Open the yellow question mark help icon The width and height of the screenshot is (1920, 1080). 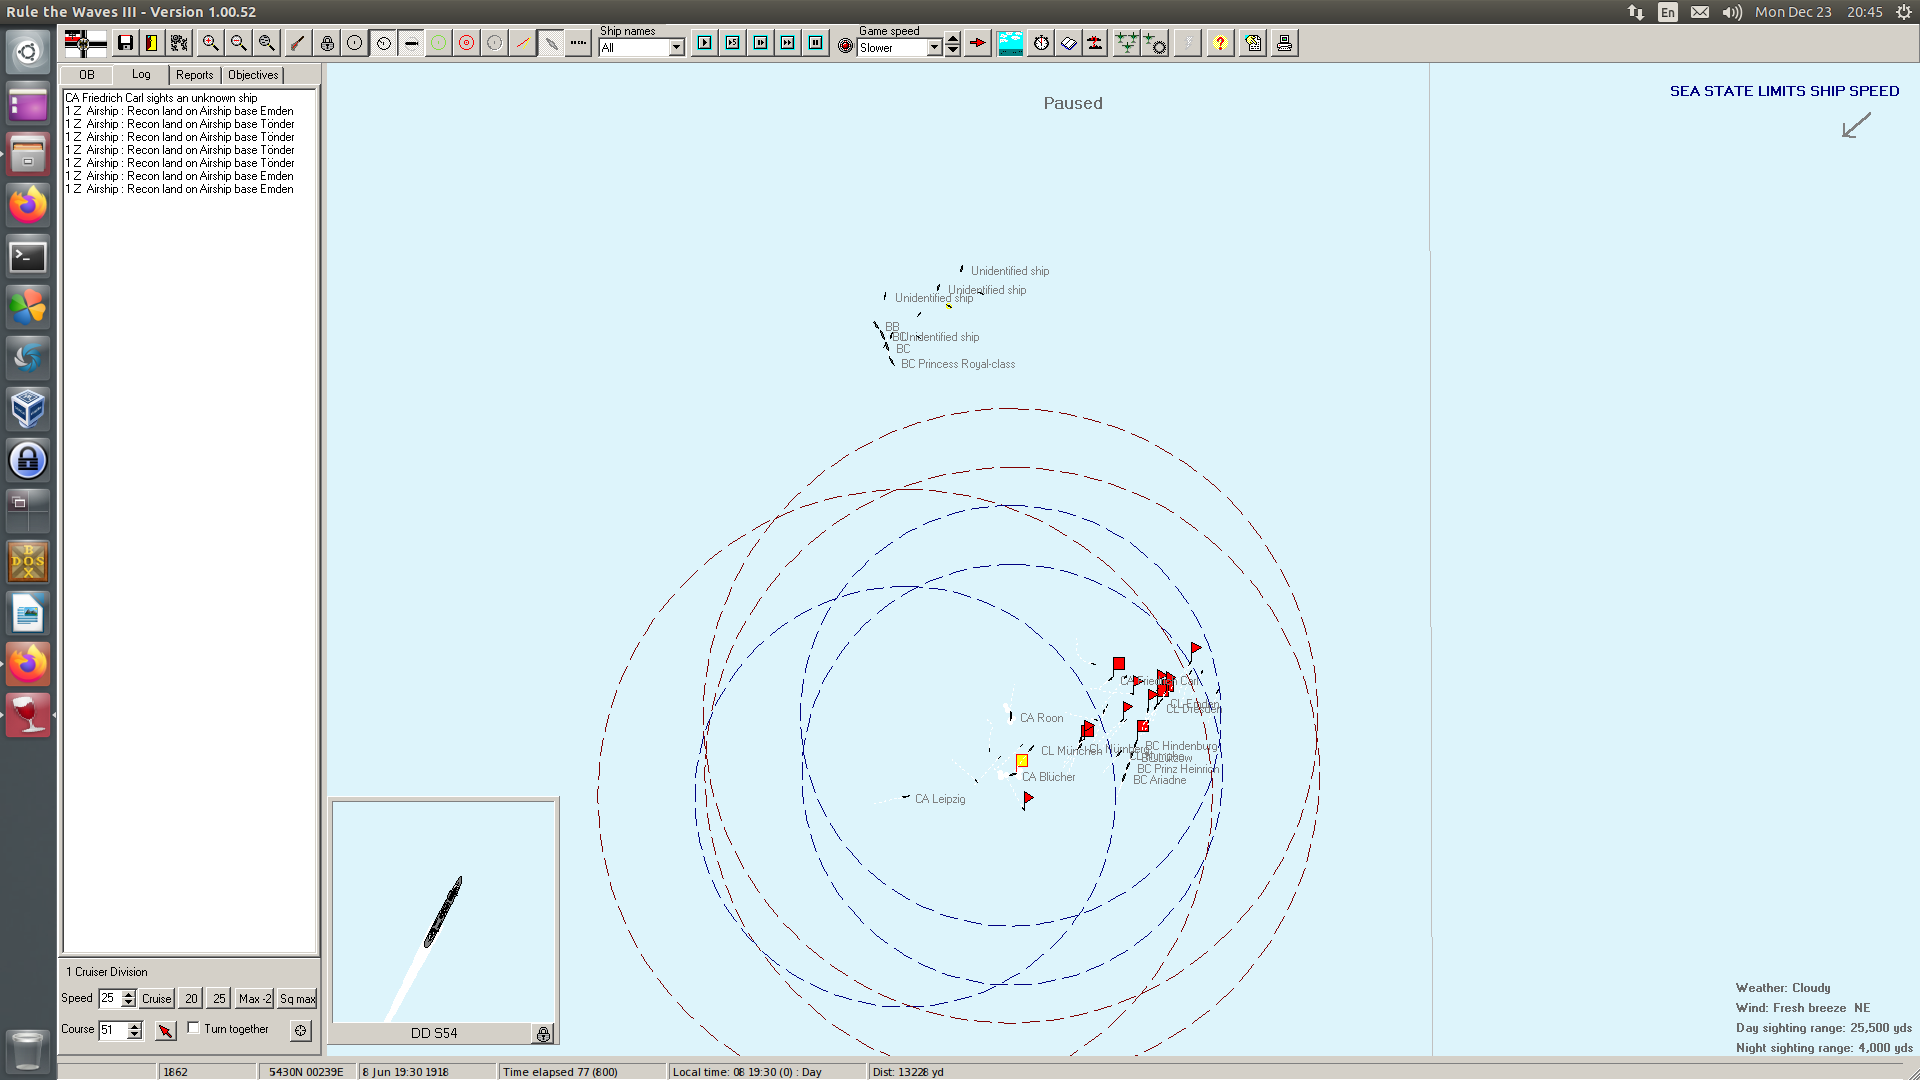click(x=1219, y=43)
